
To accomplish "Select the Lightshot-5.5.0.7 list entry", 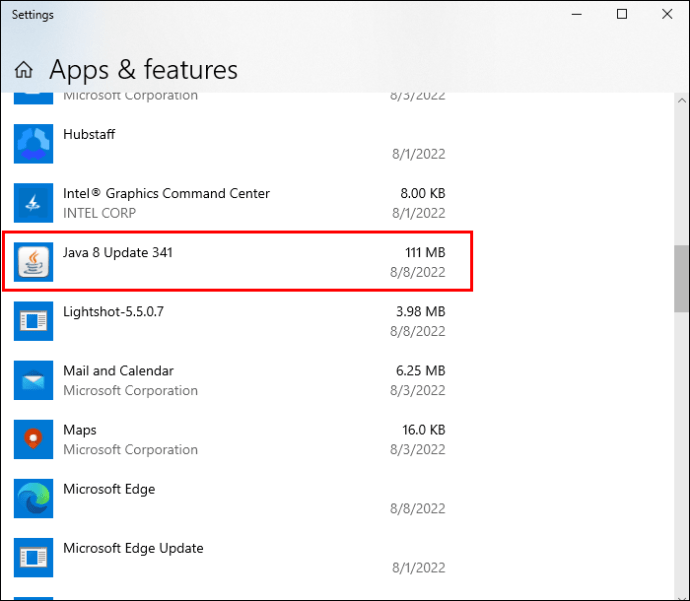I will [113, 312].
